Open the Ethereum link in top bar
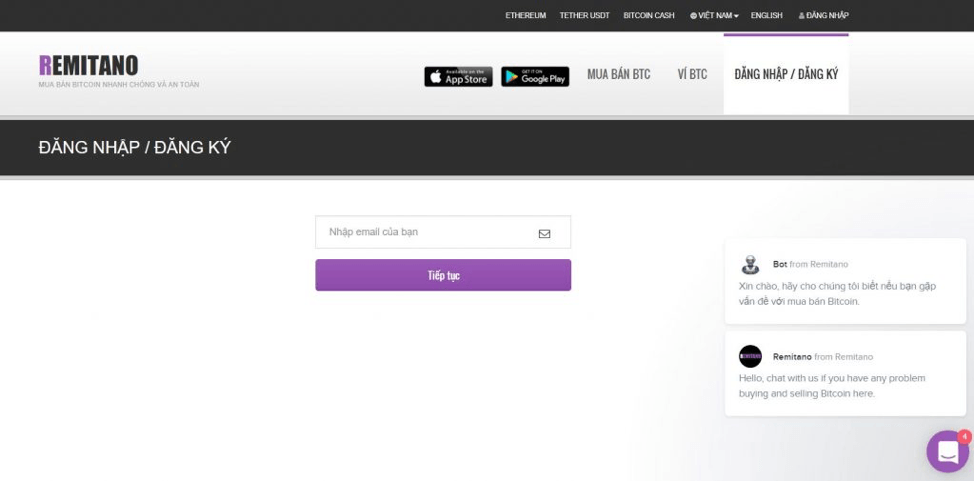974x481 pixels. [526, 16]
